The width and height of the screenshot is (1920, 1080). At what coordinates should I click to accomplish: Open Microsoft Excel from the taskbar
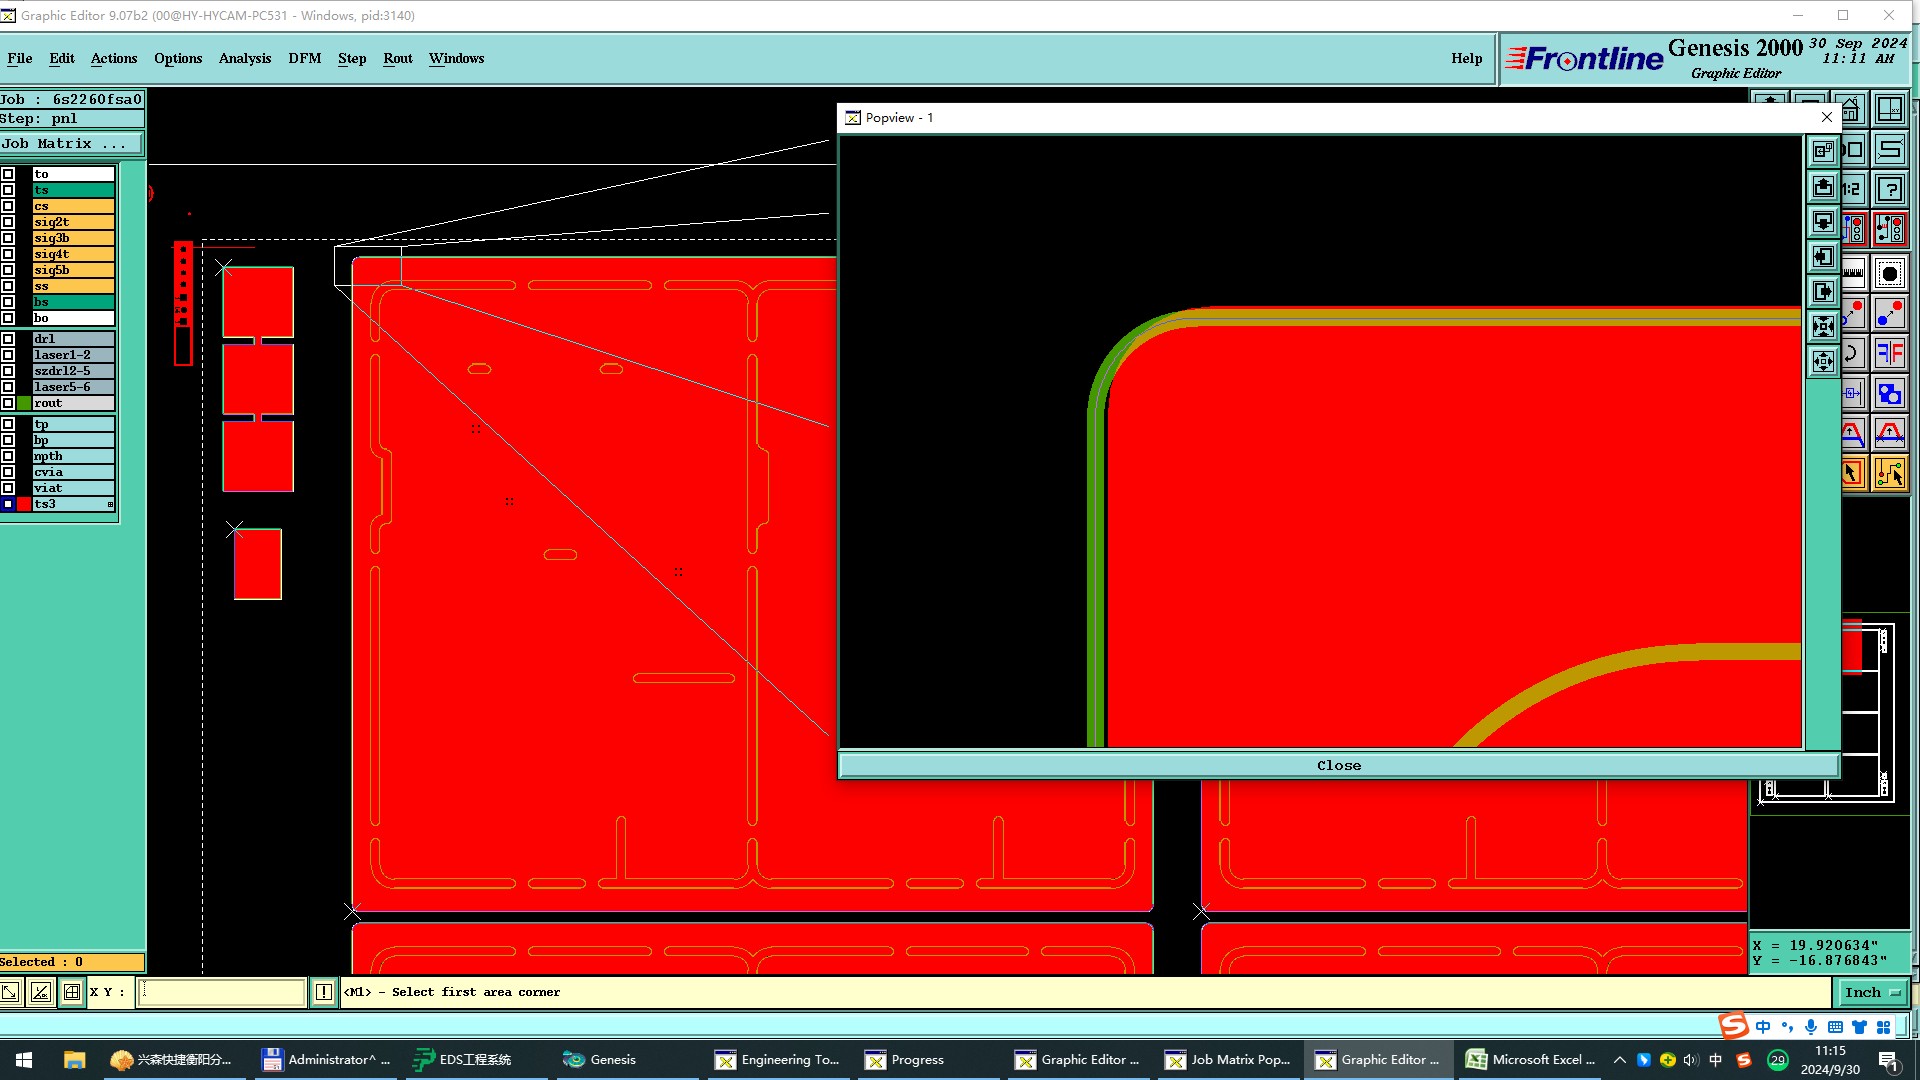[1530, 1060]
